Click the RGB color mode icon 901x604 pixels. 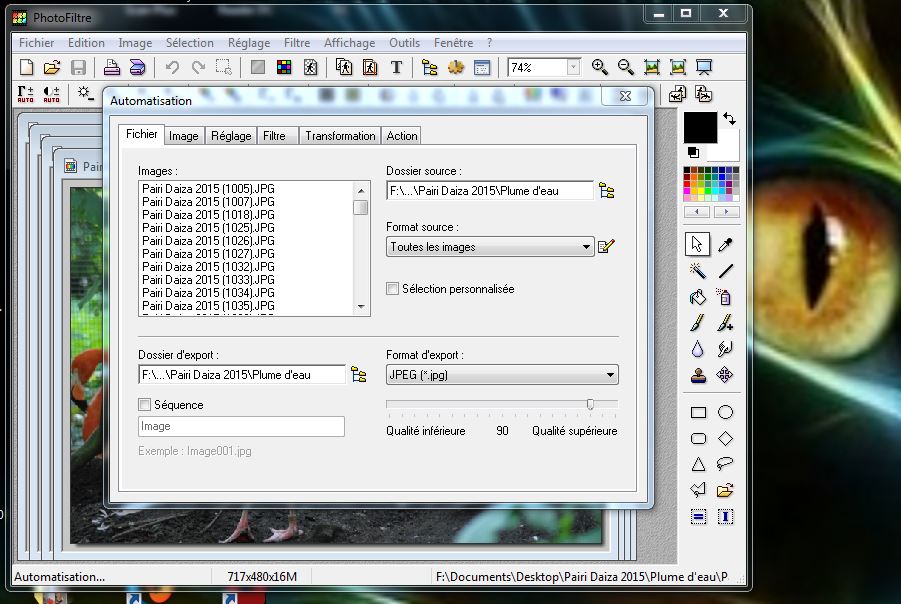point(284,67)
